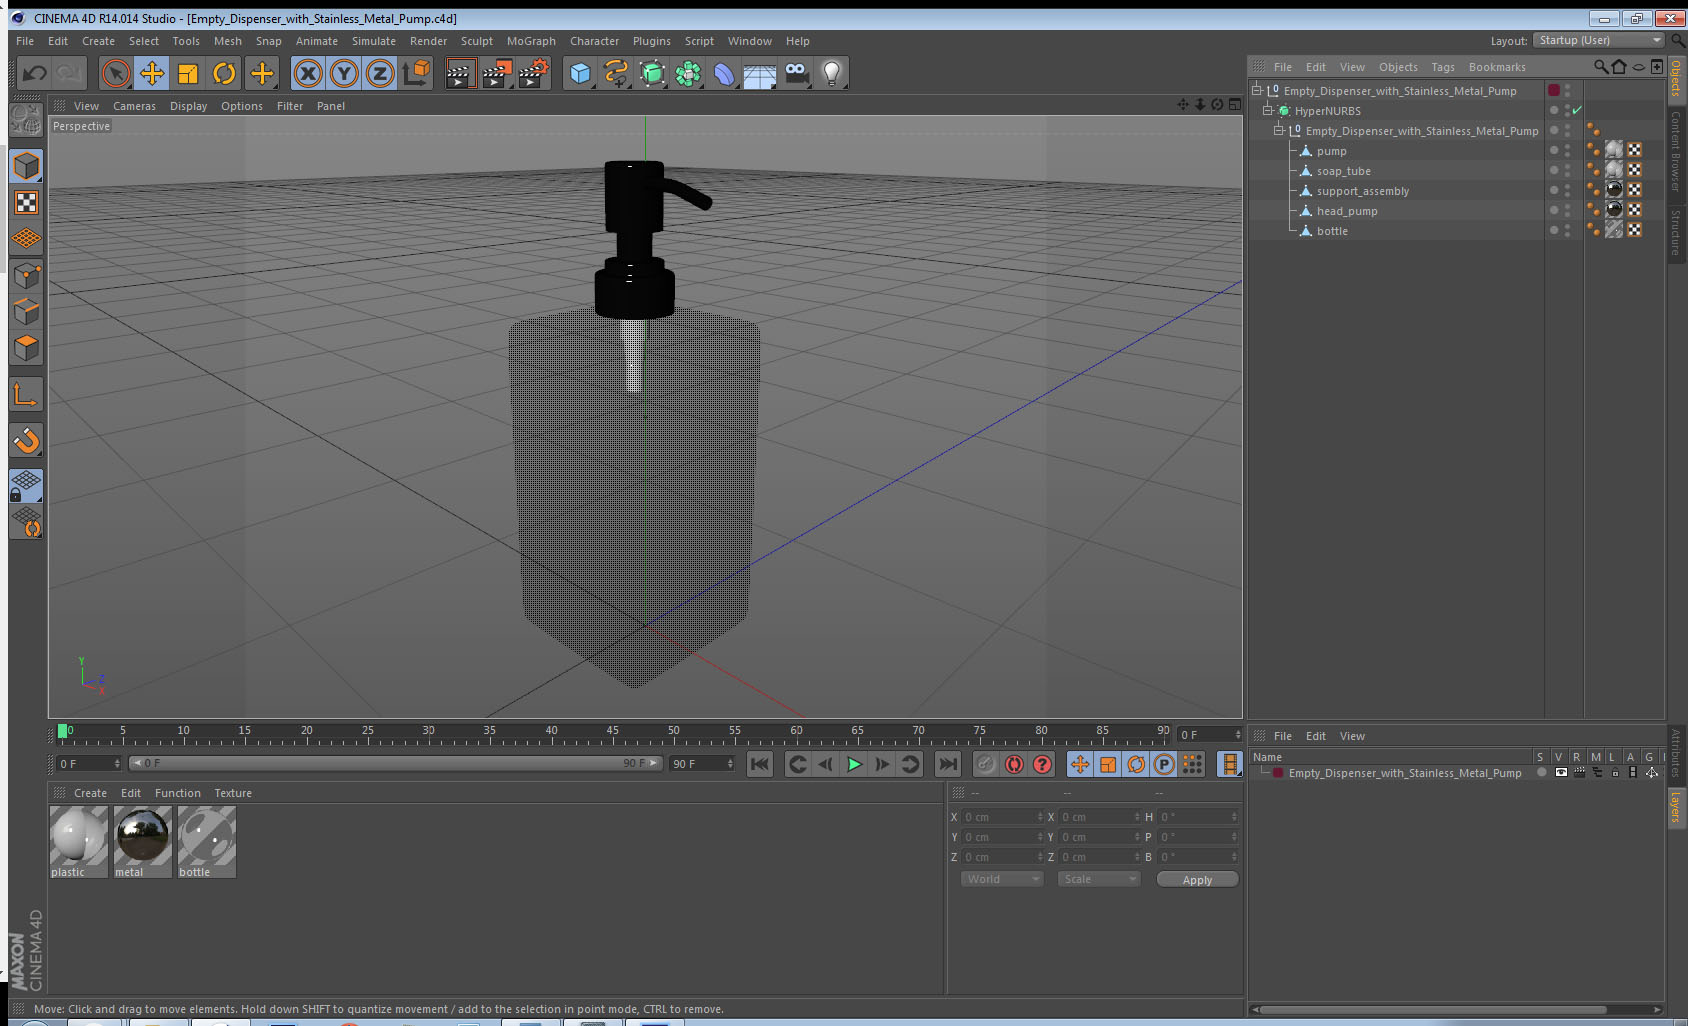Toggle record active objects button
This screenshot has height=1026, width=1688.
(x=986, y=764)
